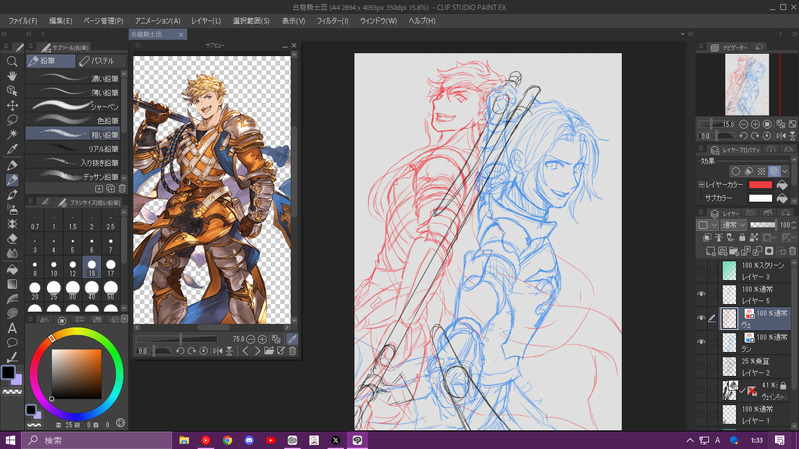Select the magnifier zoom tool
Screen dimensions: 799x449
point(12,61)
